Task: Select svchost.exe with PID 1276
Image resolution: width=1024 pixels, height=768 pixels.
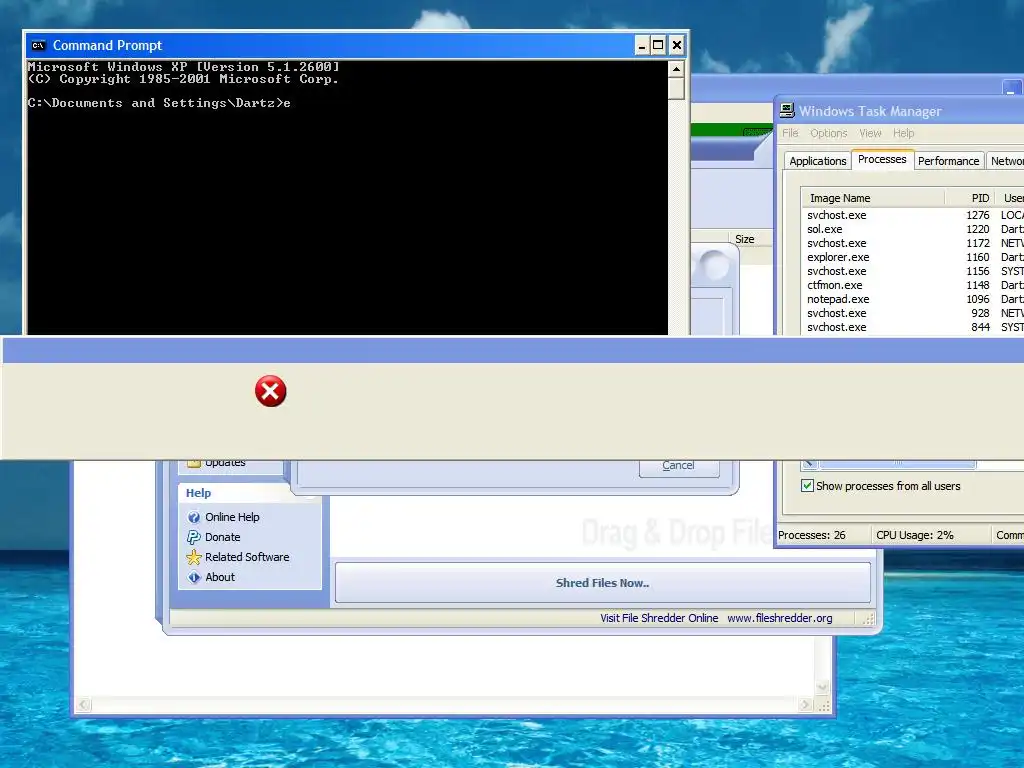Action: click(x=912, y=215)
